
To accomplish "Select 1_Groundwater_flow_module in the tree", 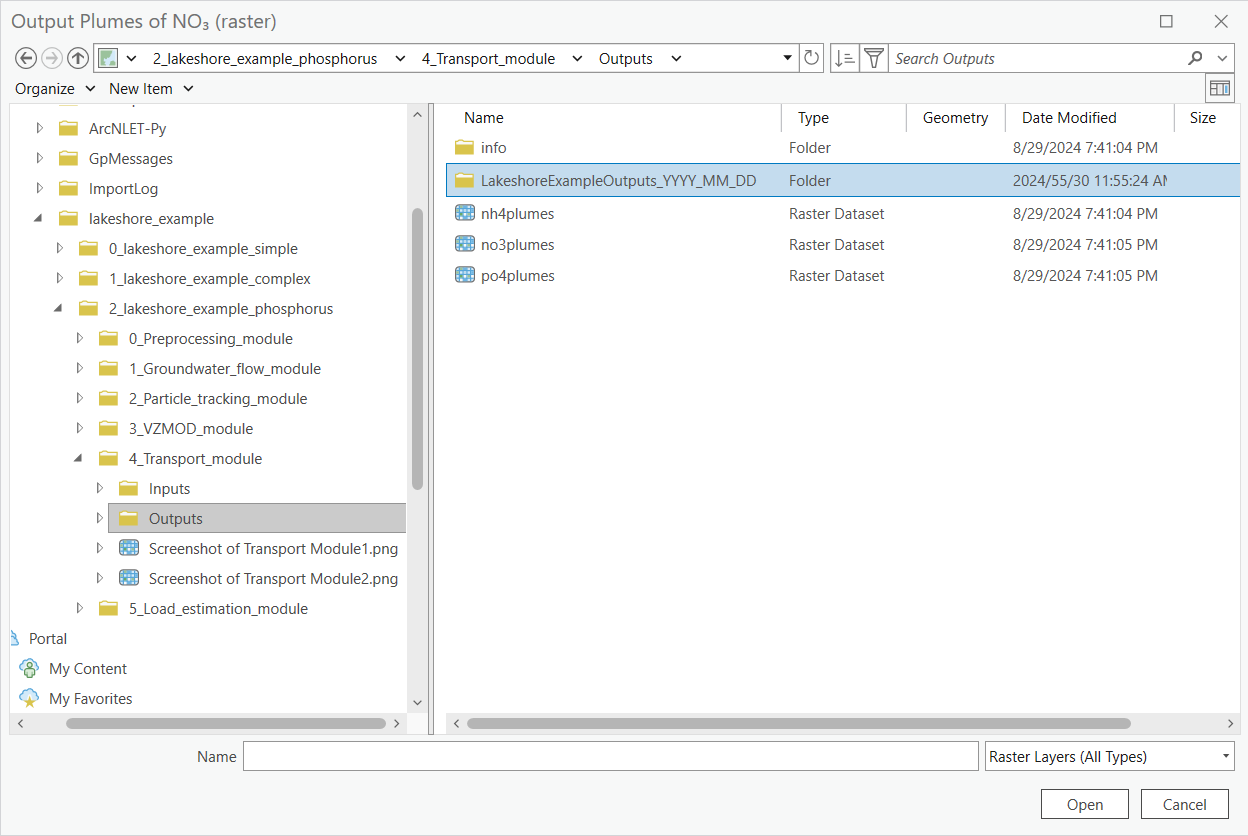I will click(225, 368).
